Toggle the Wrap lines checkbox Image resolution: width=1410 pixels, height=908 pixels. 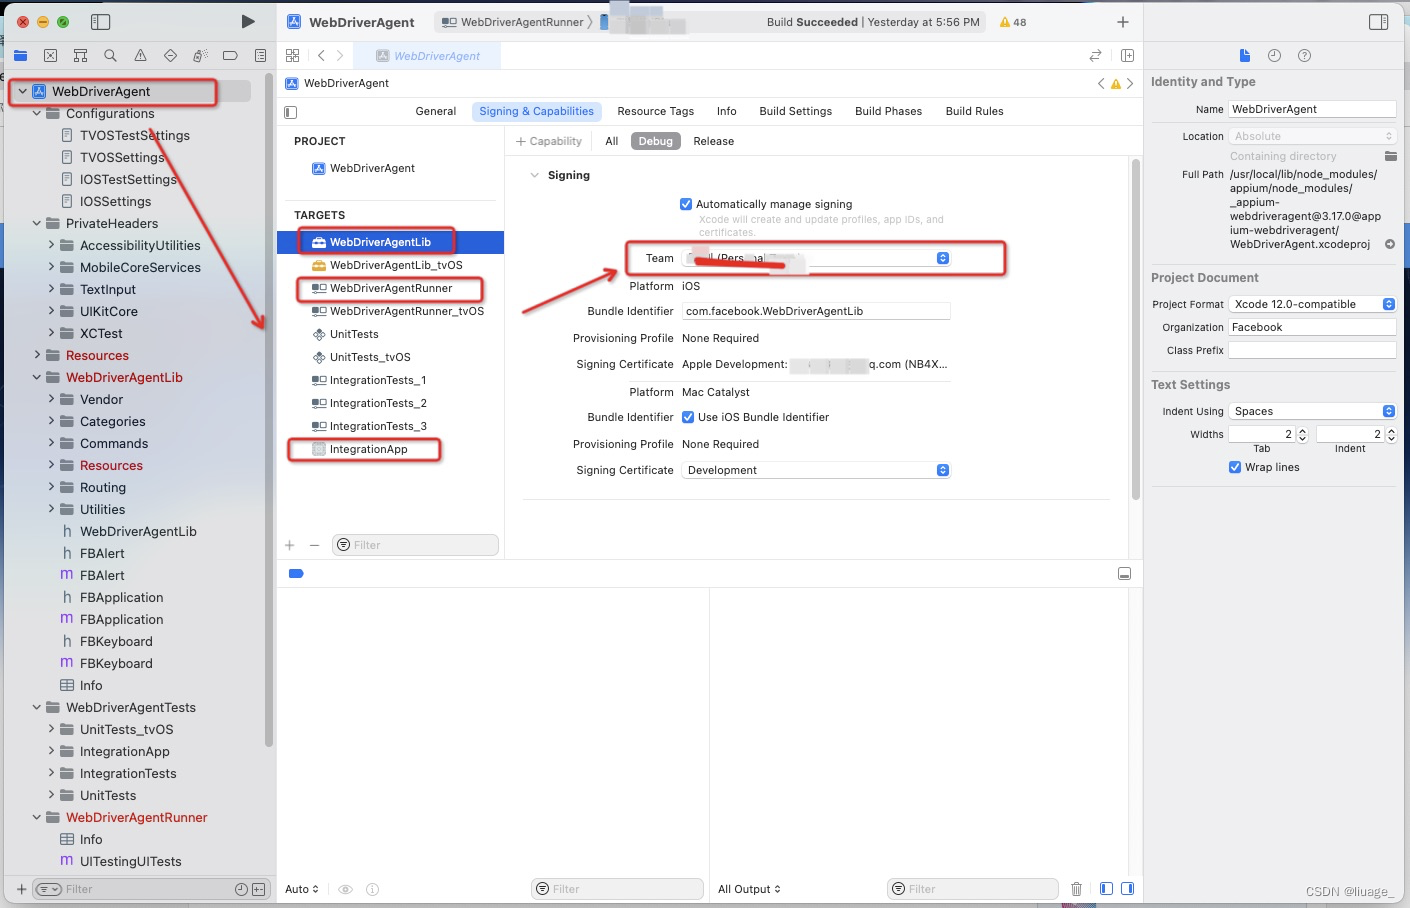1235,467
